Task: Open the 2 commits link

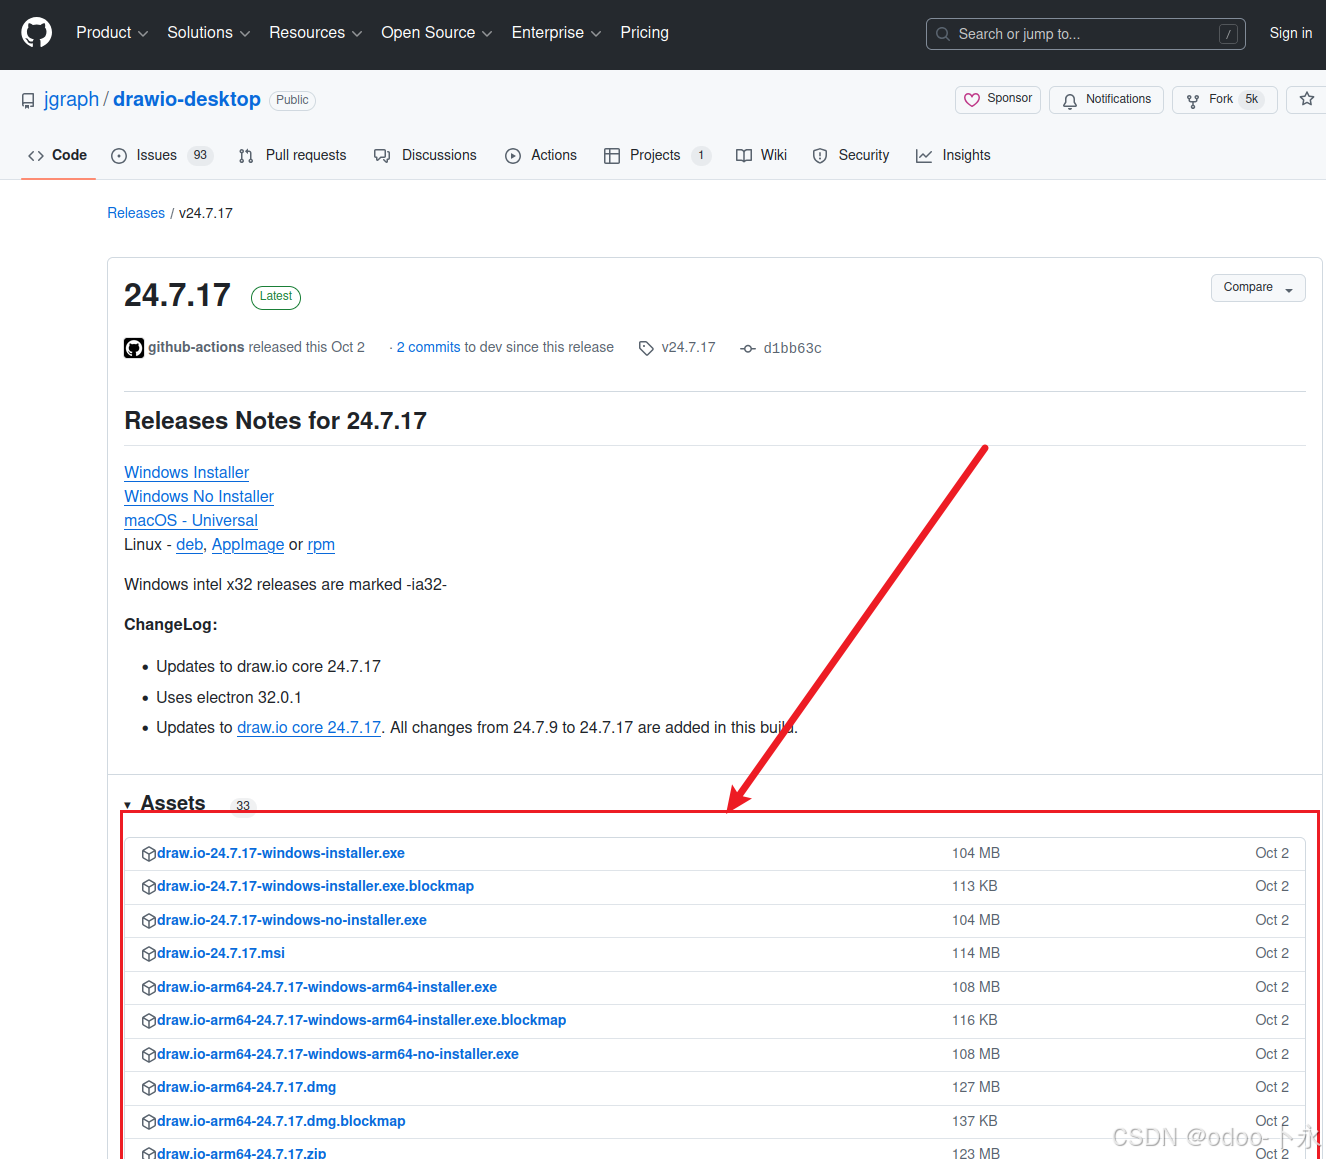Action: click(428, 347)
